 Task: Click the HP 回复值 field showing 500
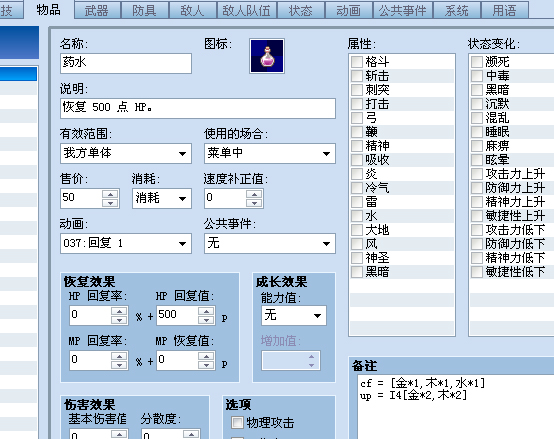click(177, 315)
